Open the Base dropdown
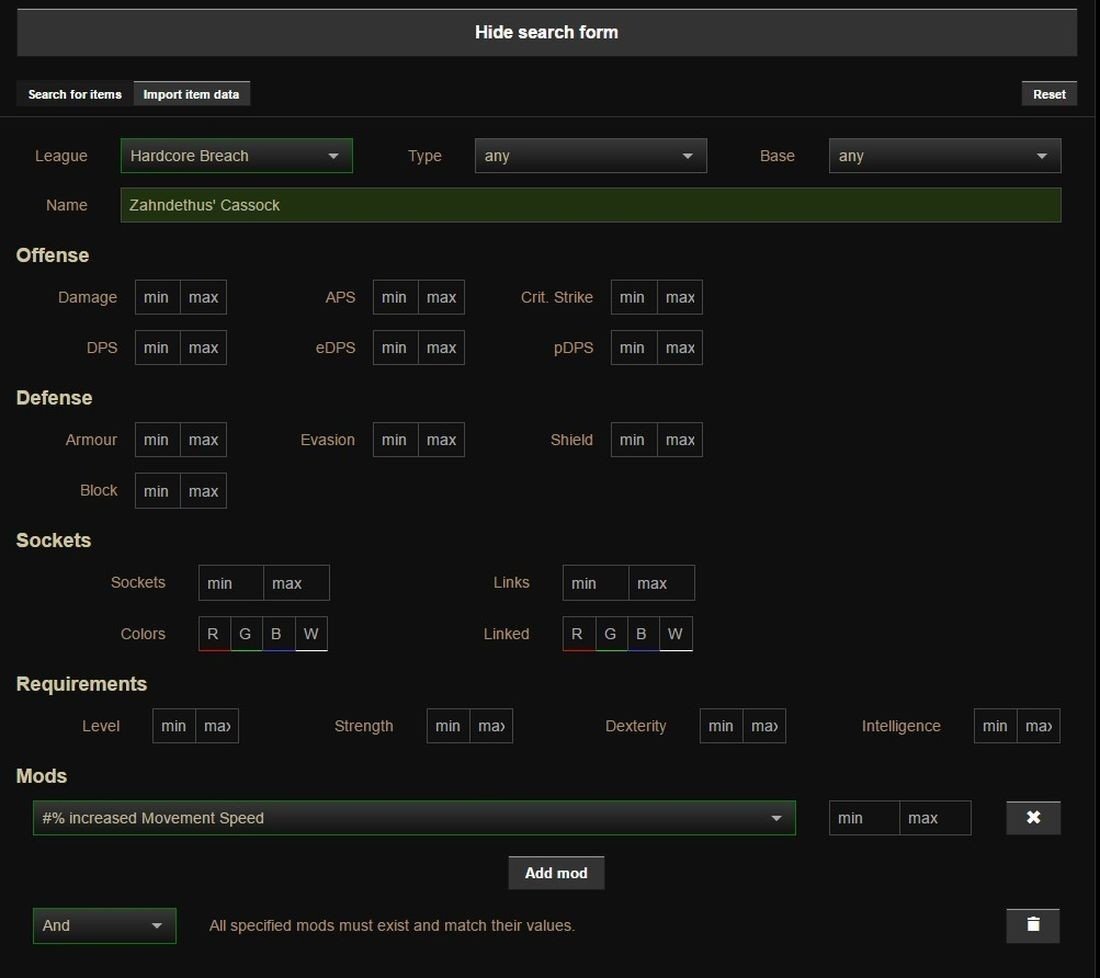The height and width of the screenshot is (978, 1100). pos(945,156)
